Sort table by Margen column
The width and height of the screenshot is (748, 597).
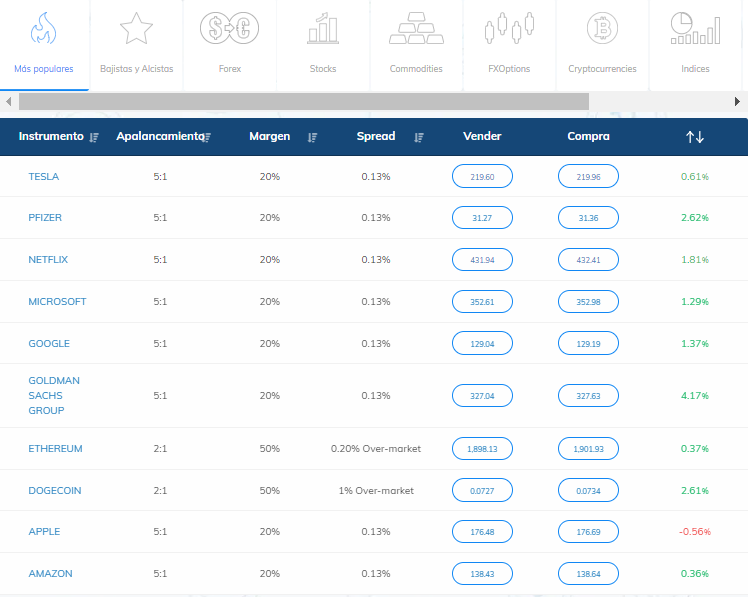[312, 137]
